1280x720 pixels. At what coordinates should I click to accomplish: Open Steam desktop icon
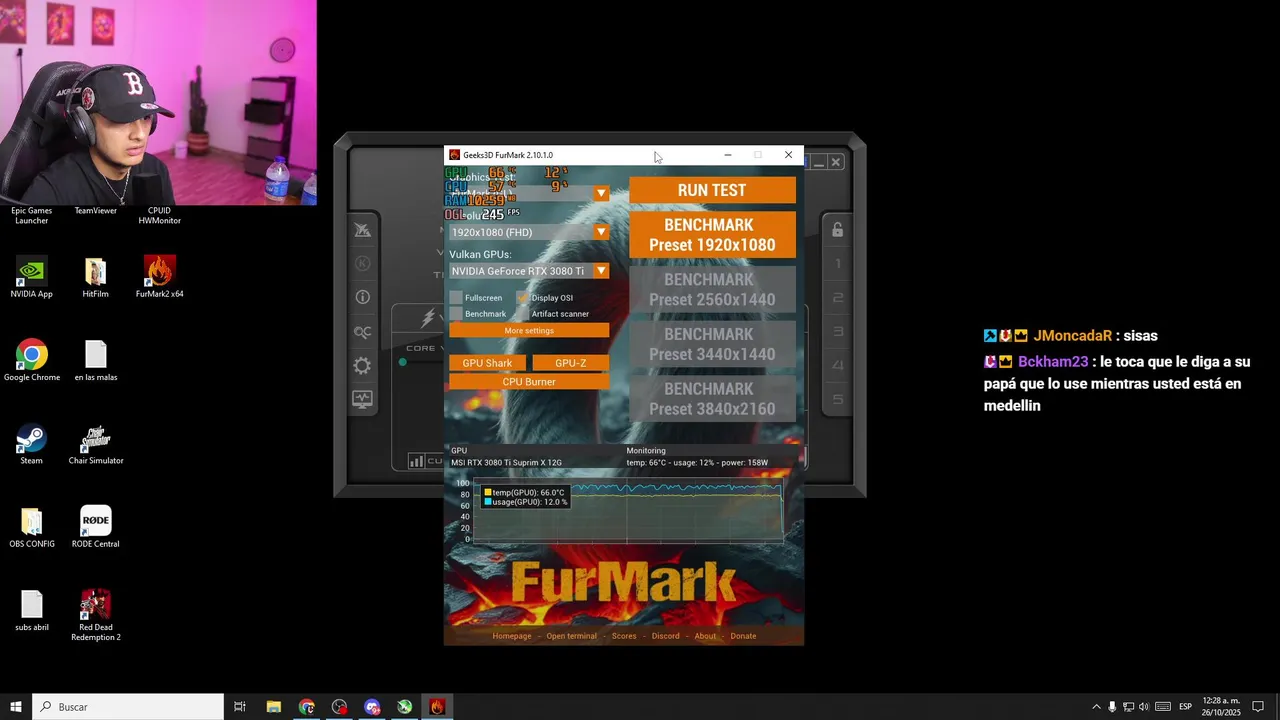click(x=31, y=445)
